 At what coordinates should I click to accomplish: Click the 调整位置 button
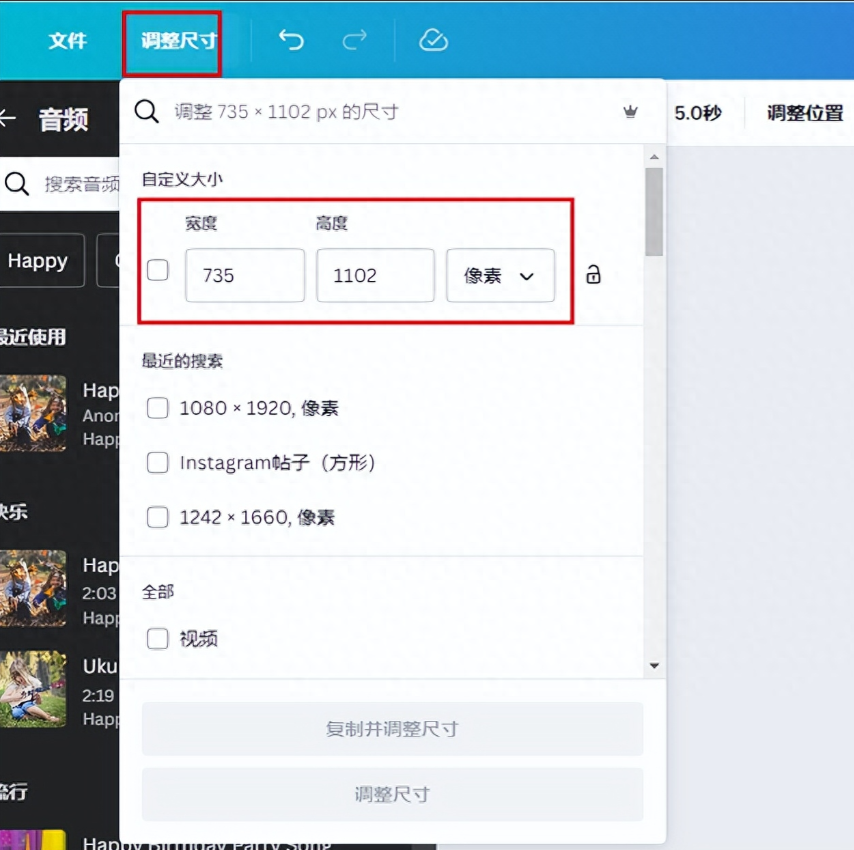point(805,113)
